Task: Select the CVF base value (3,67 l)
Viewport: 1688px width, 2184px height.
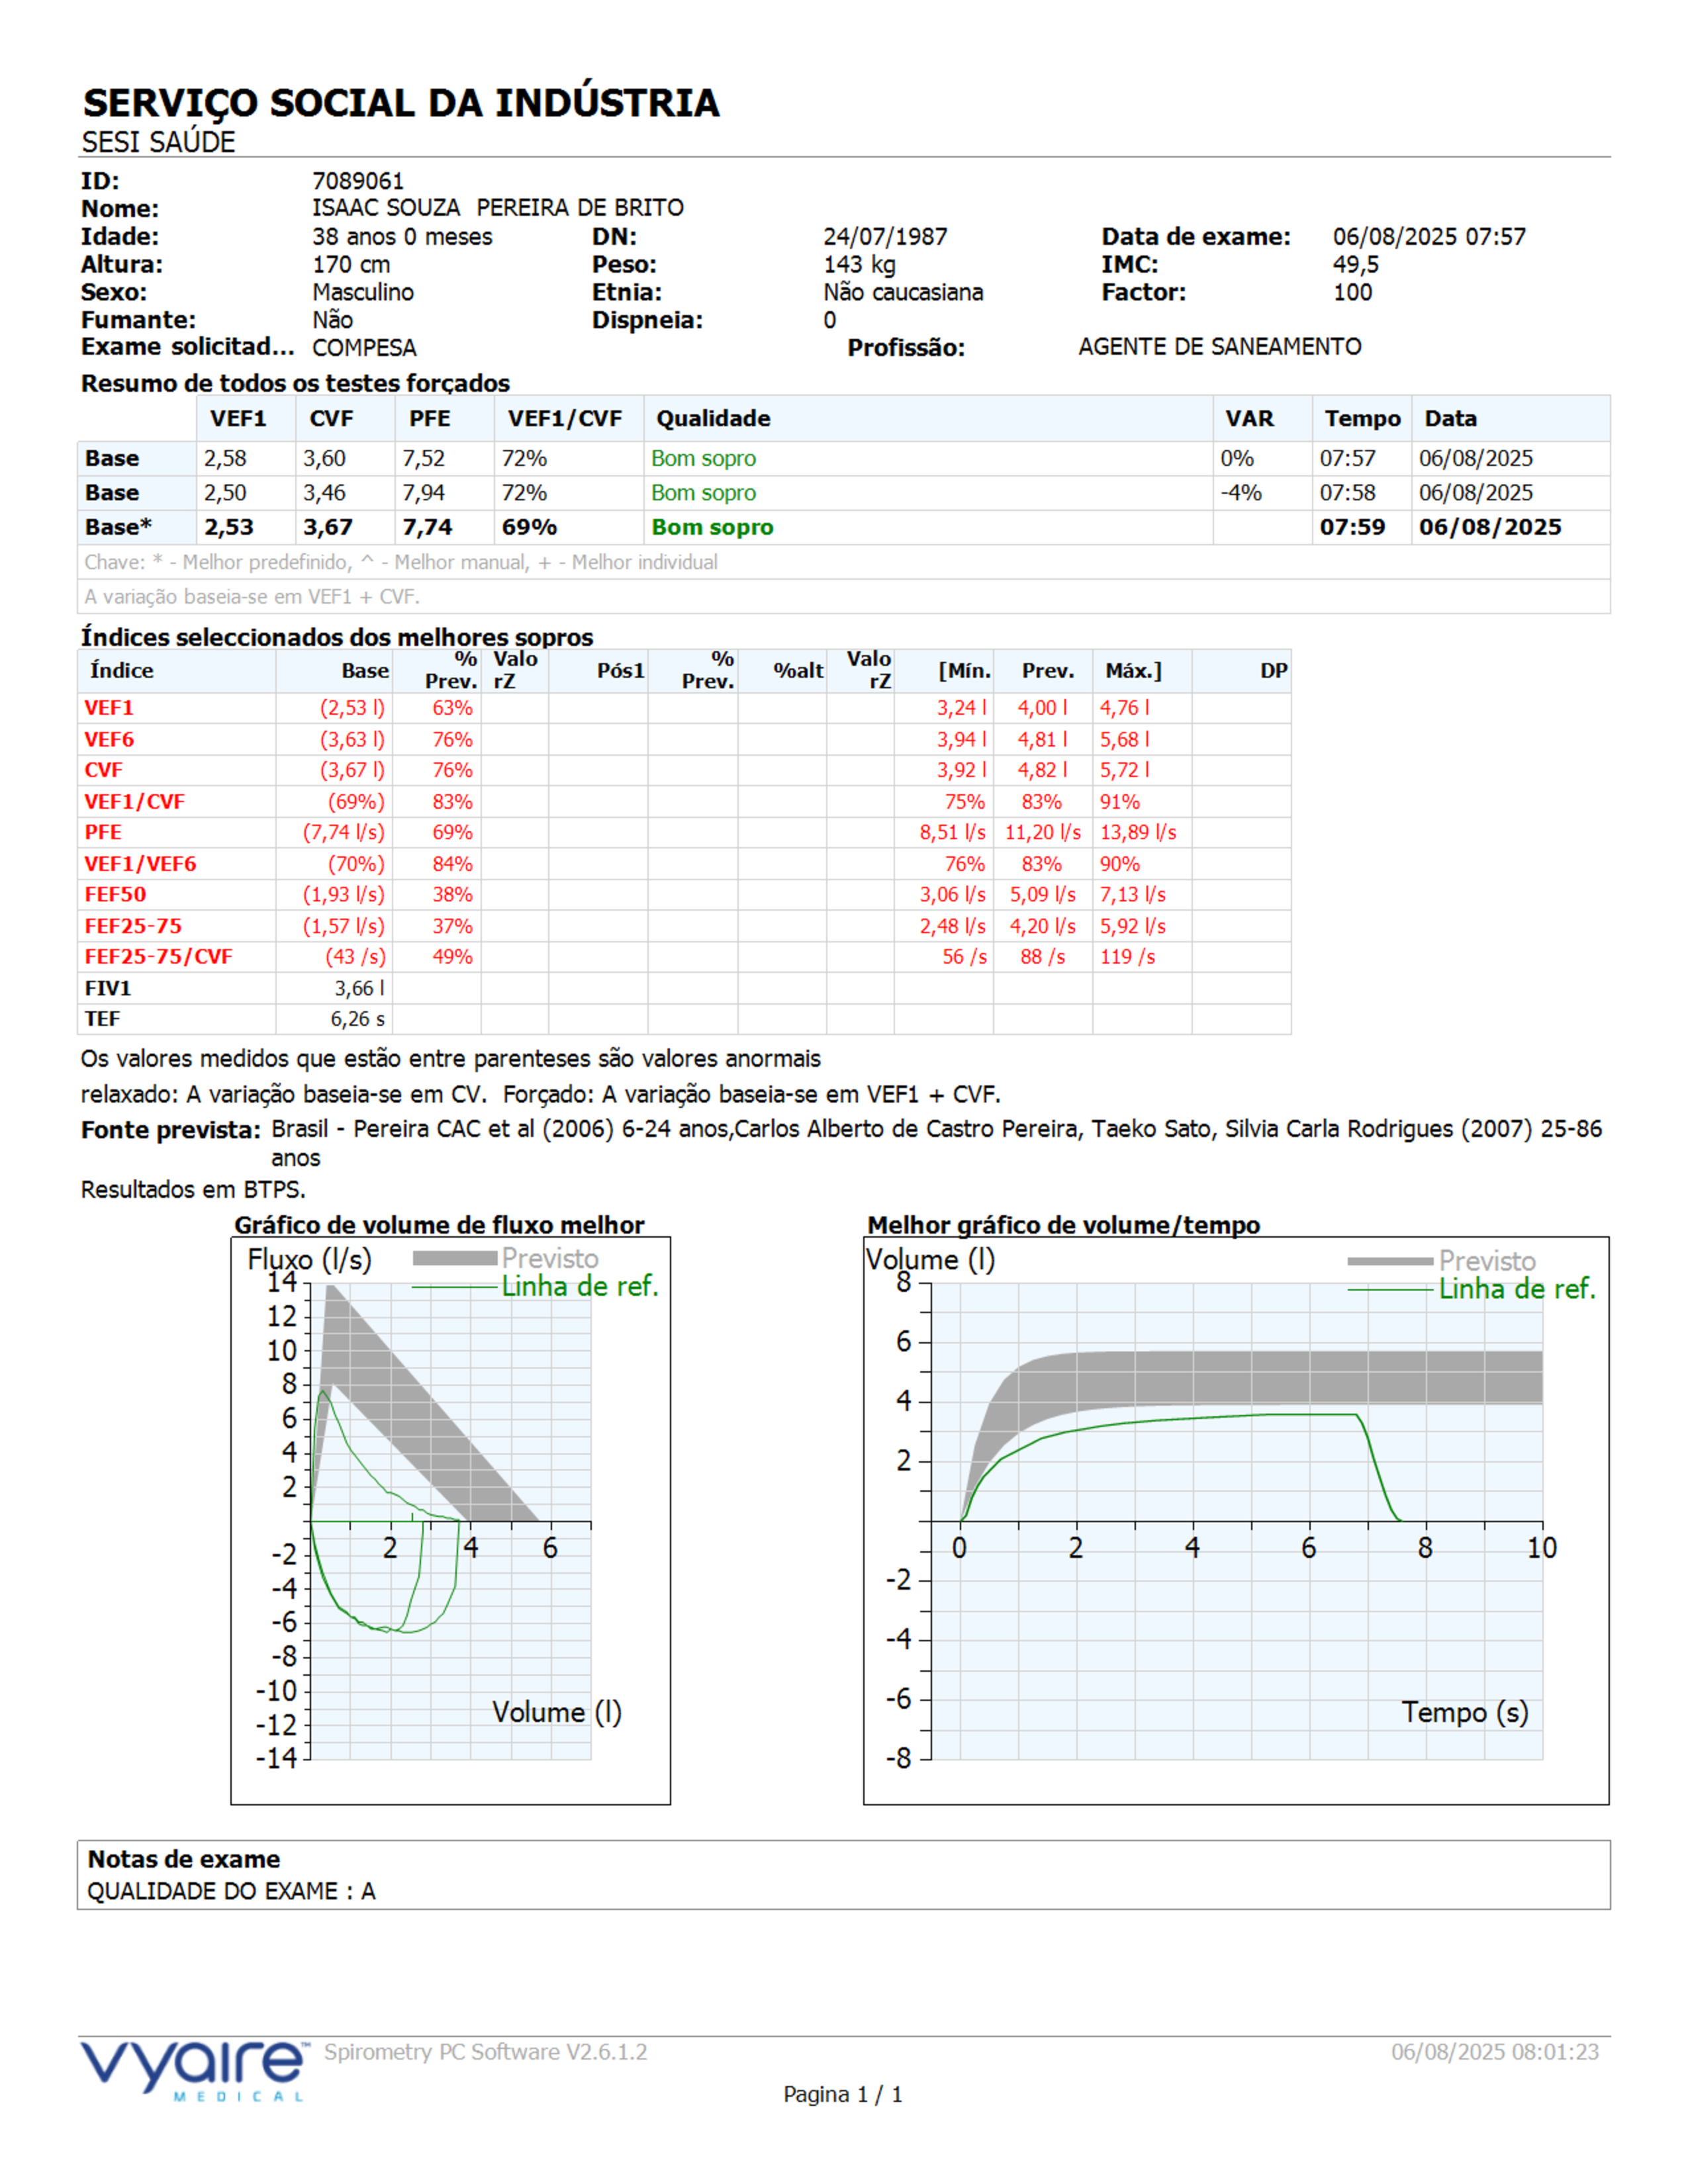Action: 352,771
